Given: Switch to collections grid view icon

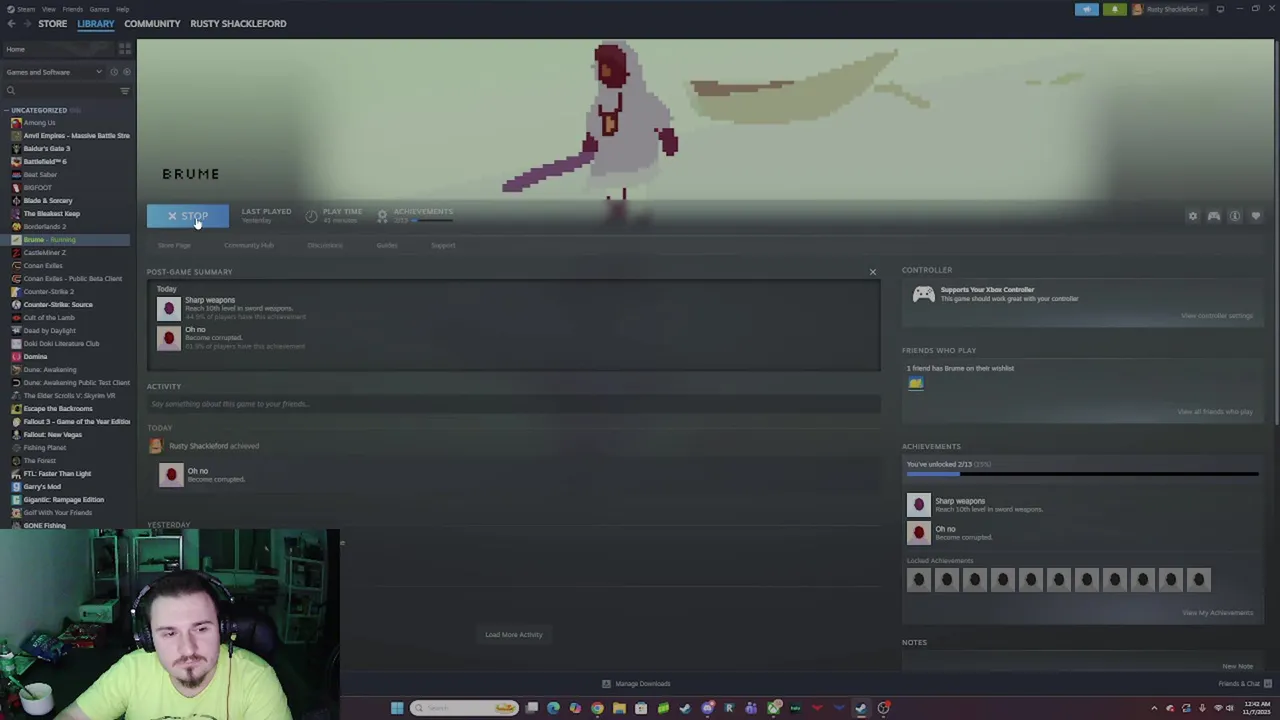Looking at the screenshot, I should click(x=125, y=49).
